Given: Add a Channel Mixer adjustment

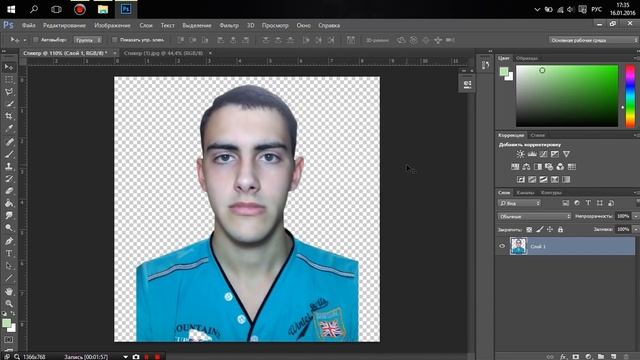Looking at the screenshot, I should point(560,167).
